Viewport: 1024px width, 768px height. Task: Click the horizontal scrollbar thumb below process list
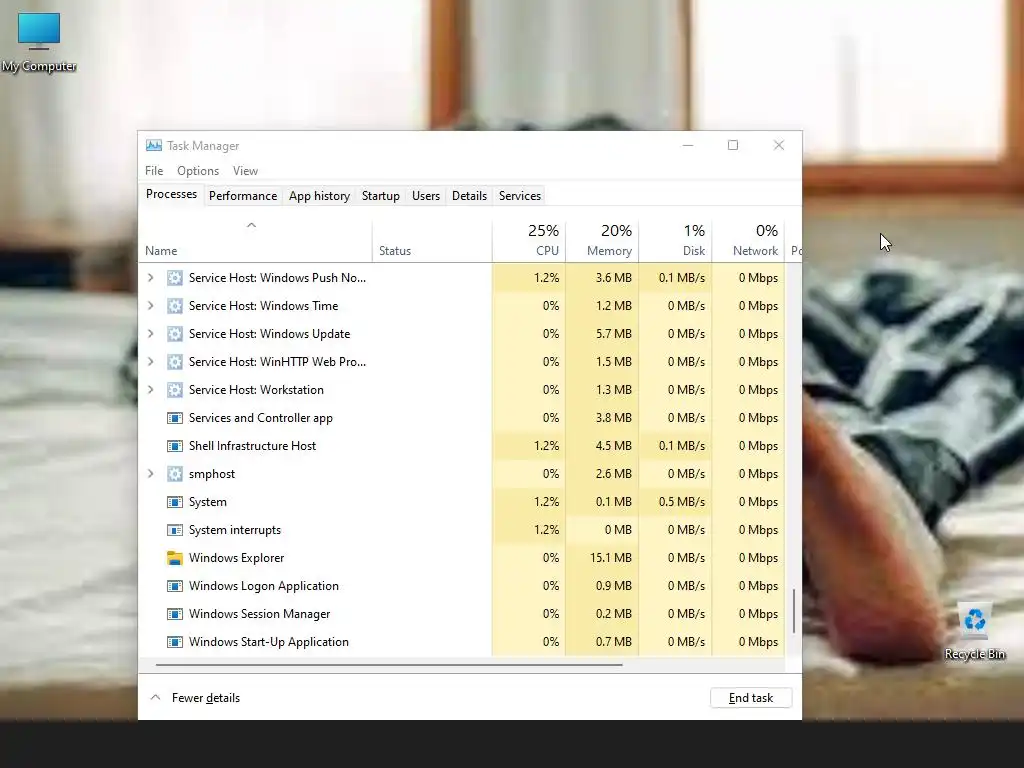pos(389,665)
